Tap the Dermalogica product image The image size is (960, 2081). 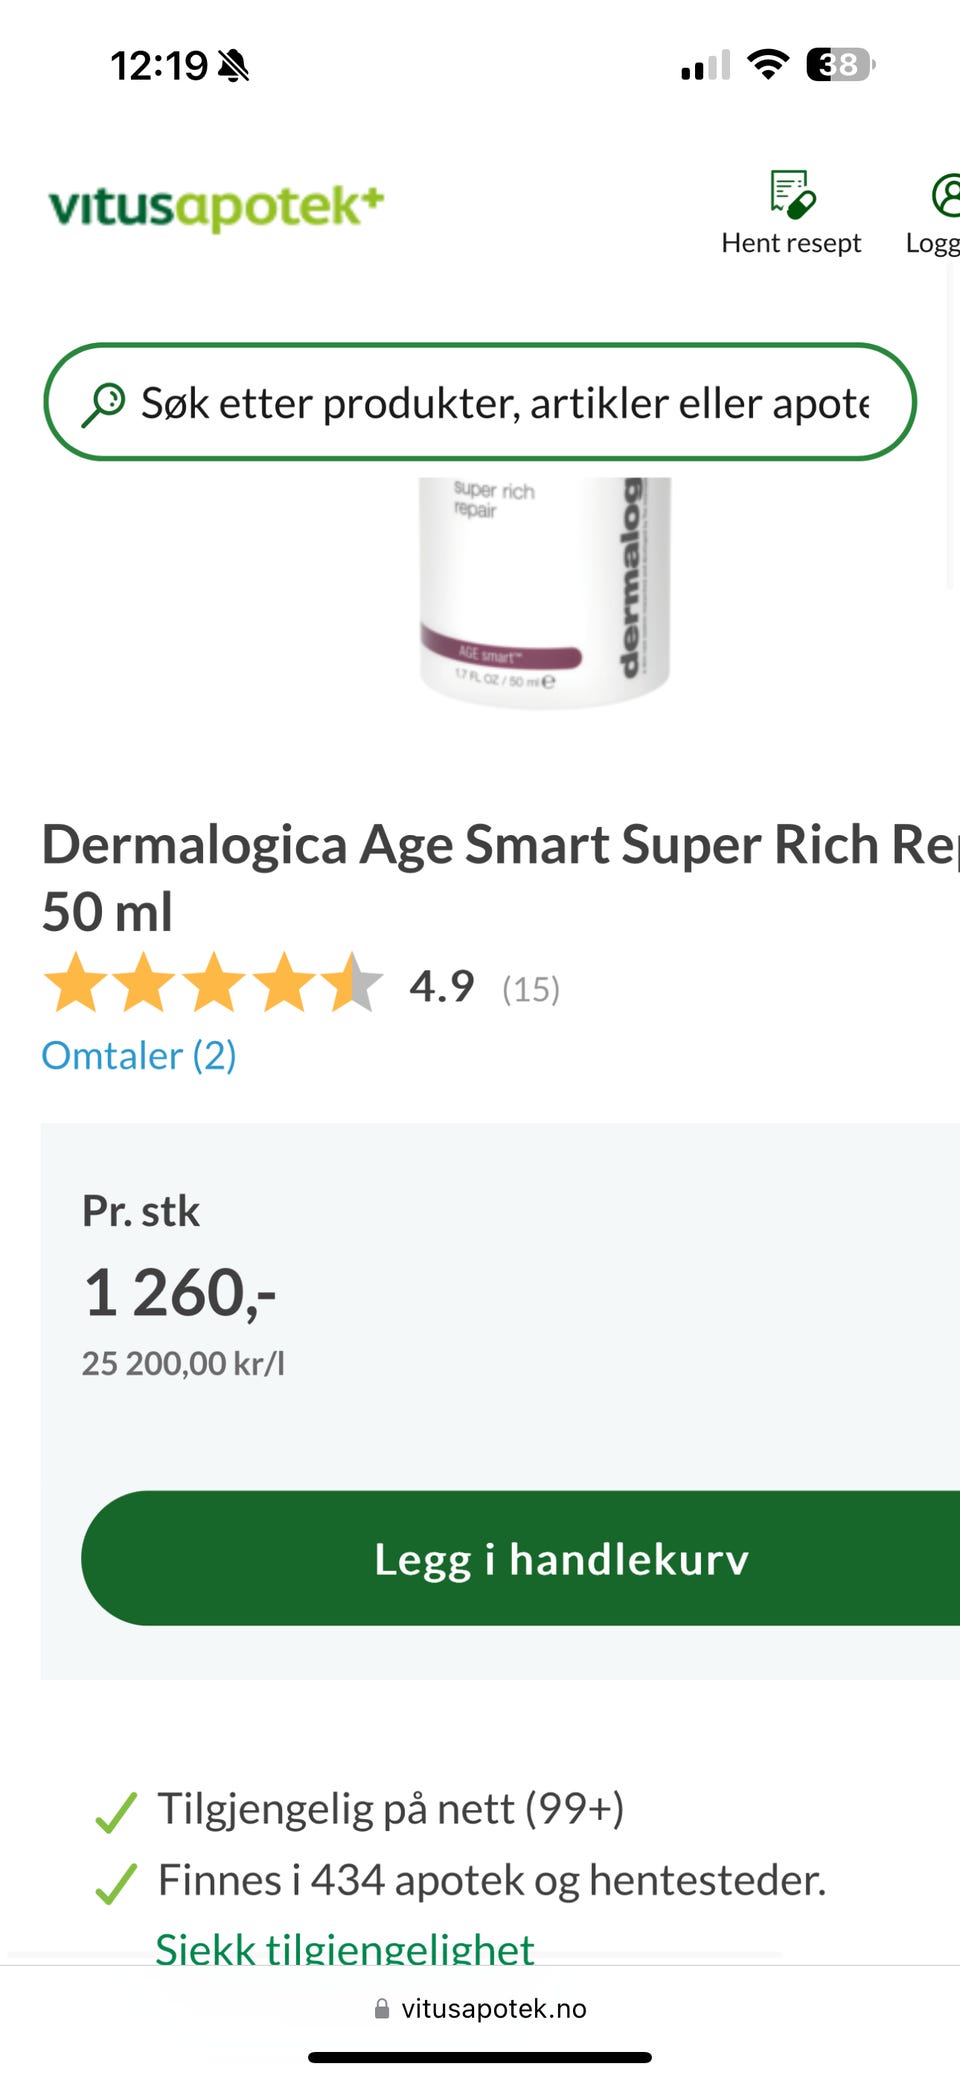[544, 590]
